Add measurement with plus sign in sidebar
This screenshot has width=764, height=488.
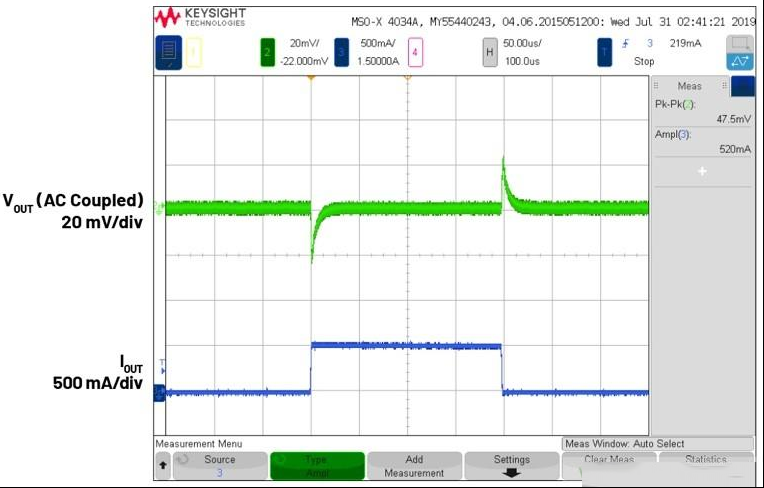[x=702, y=171]
